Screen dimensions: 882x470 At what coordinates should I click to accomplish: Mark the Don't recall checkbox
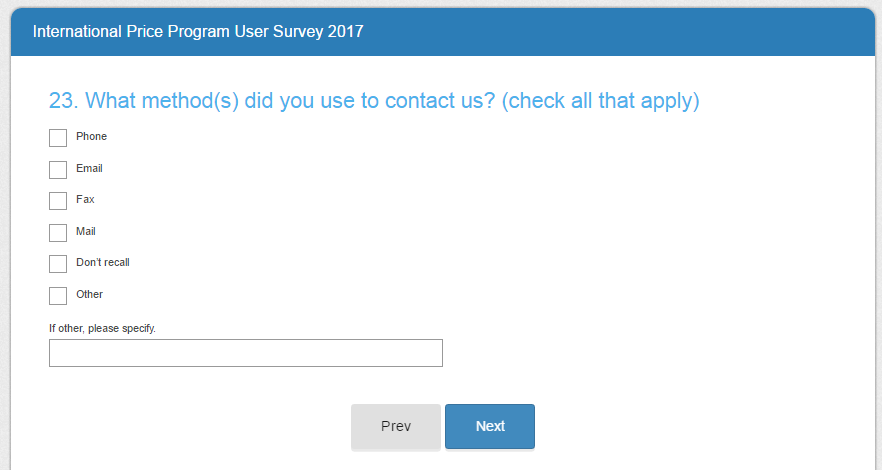point(58,264)
